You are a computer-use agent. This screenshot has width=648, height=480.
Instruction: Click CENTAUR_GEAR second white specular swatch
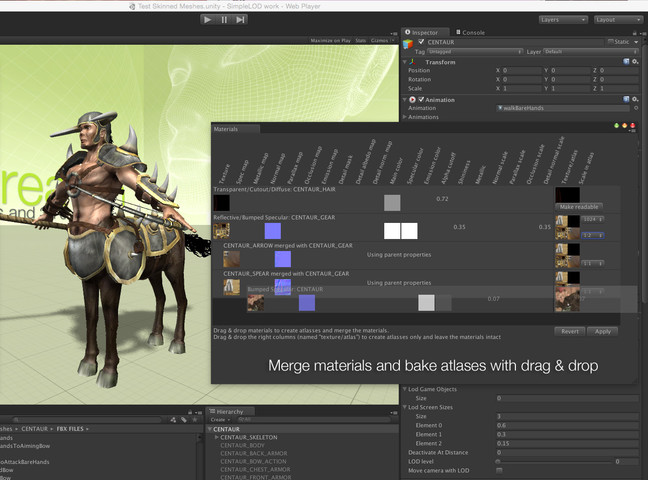[410, 231]
